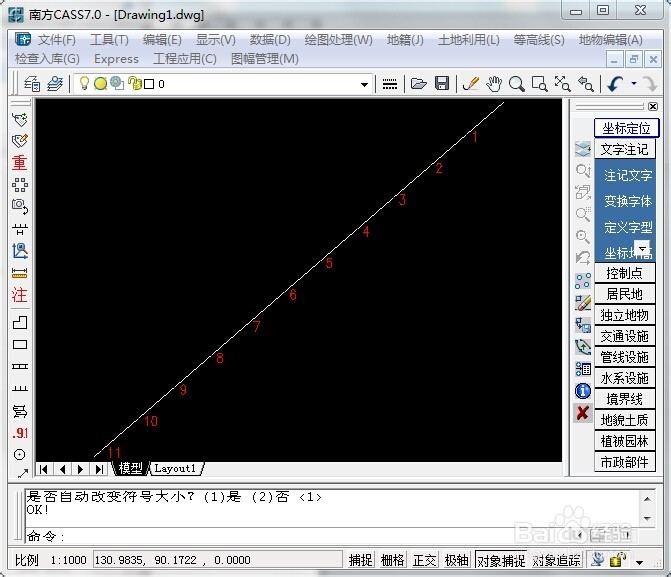This screenshot has height=577, width=671.
Task: Click the linetype lines icon
Action: [x=389, y=84]
